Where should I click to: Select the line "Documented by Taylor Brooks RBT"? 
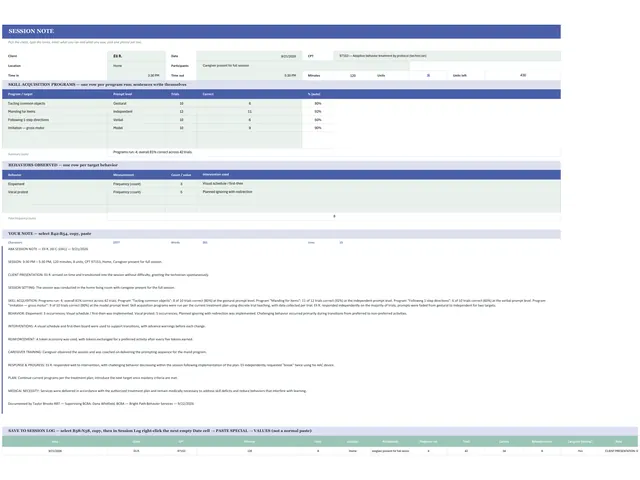(101, 404)
